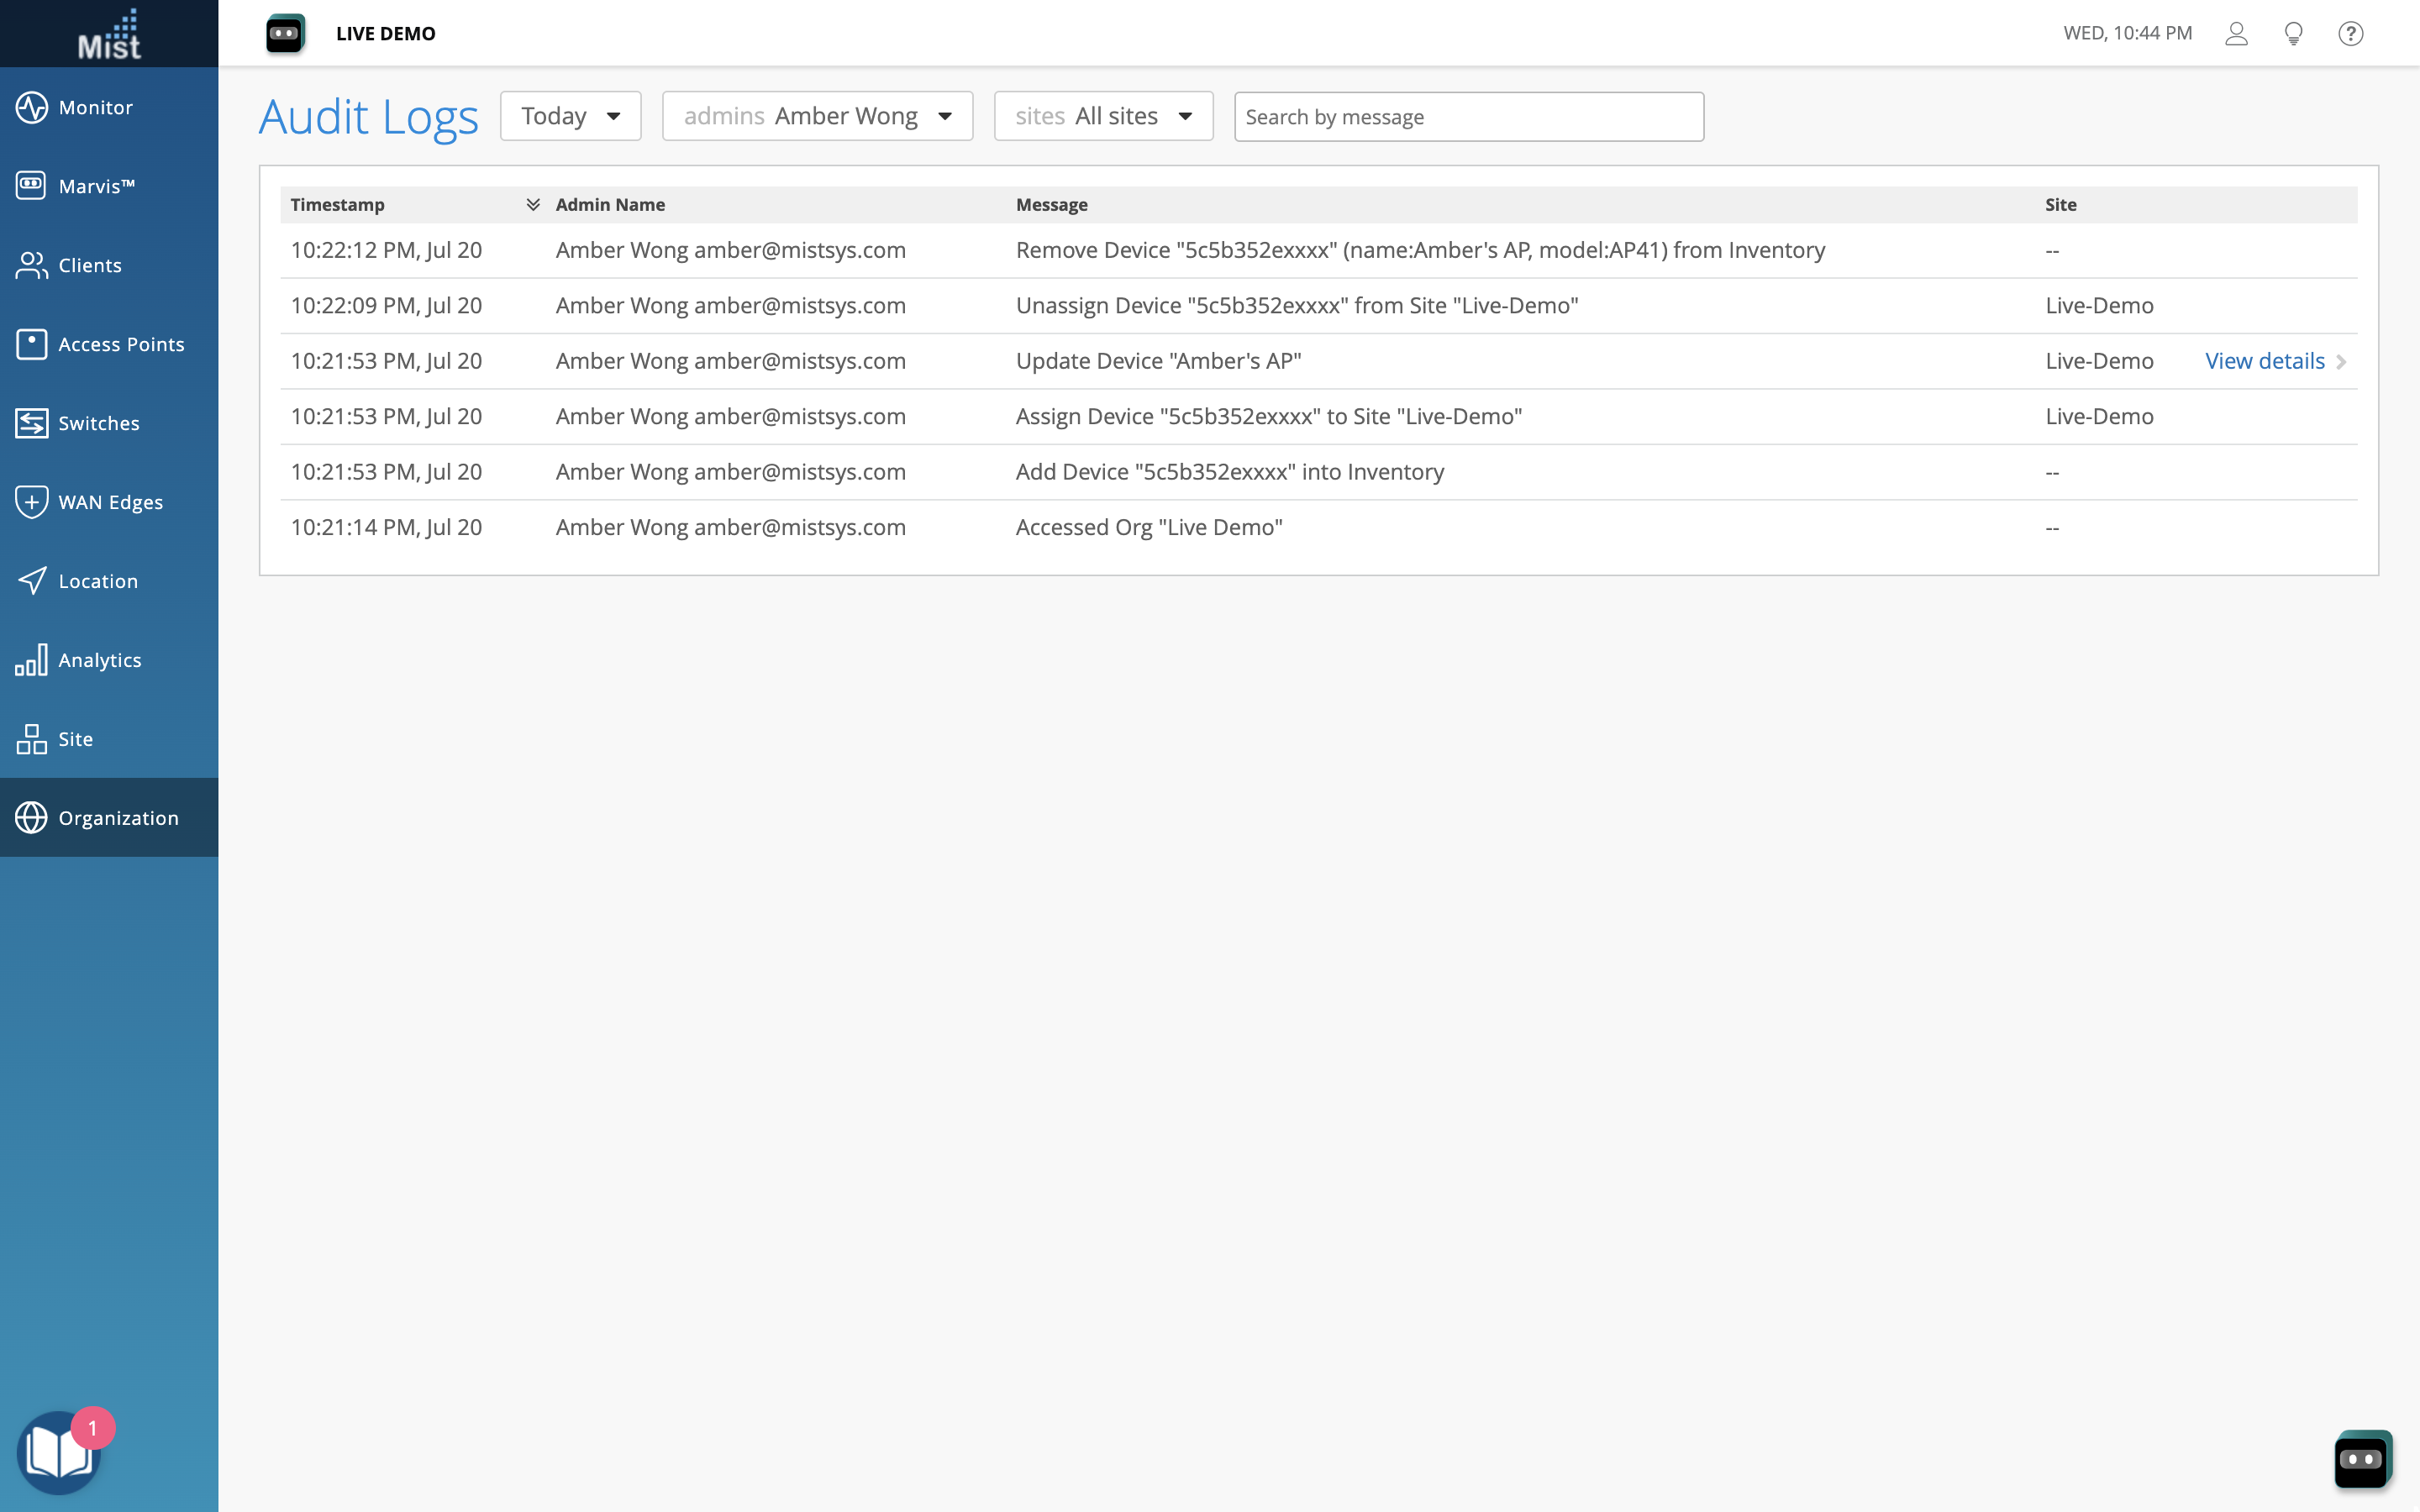This screenshot has width=2420, height=1512.
Task: Open the Analytics section
Action: 99,660
